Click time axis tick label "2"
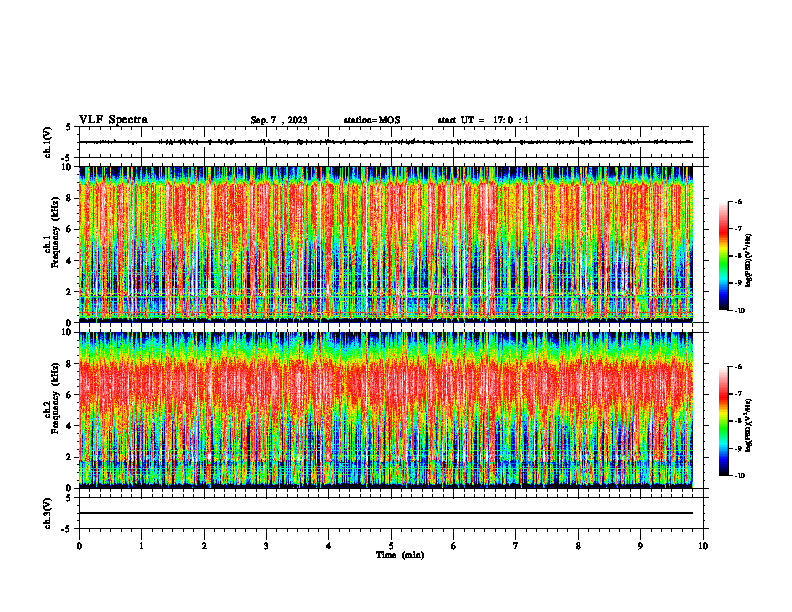Viewport: 792px width, 612px height. tap(204, 546)
